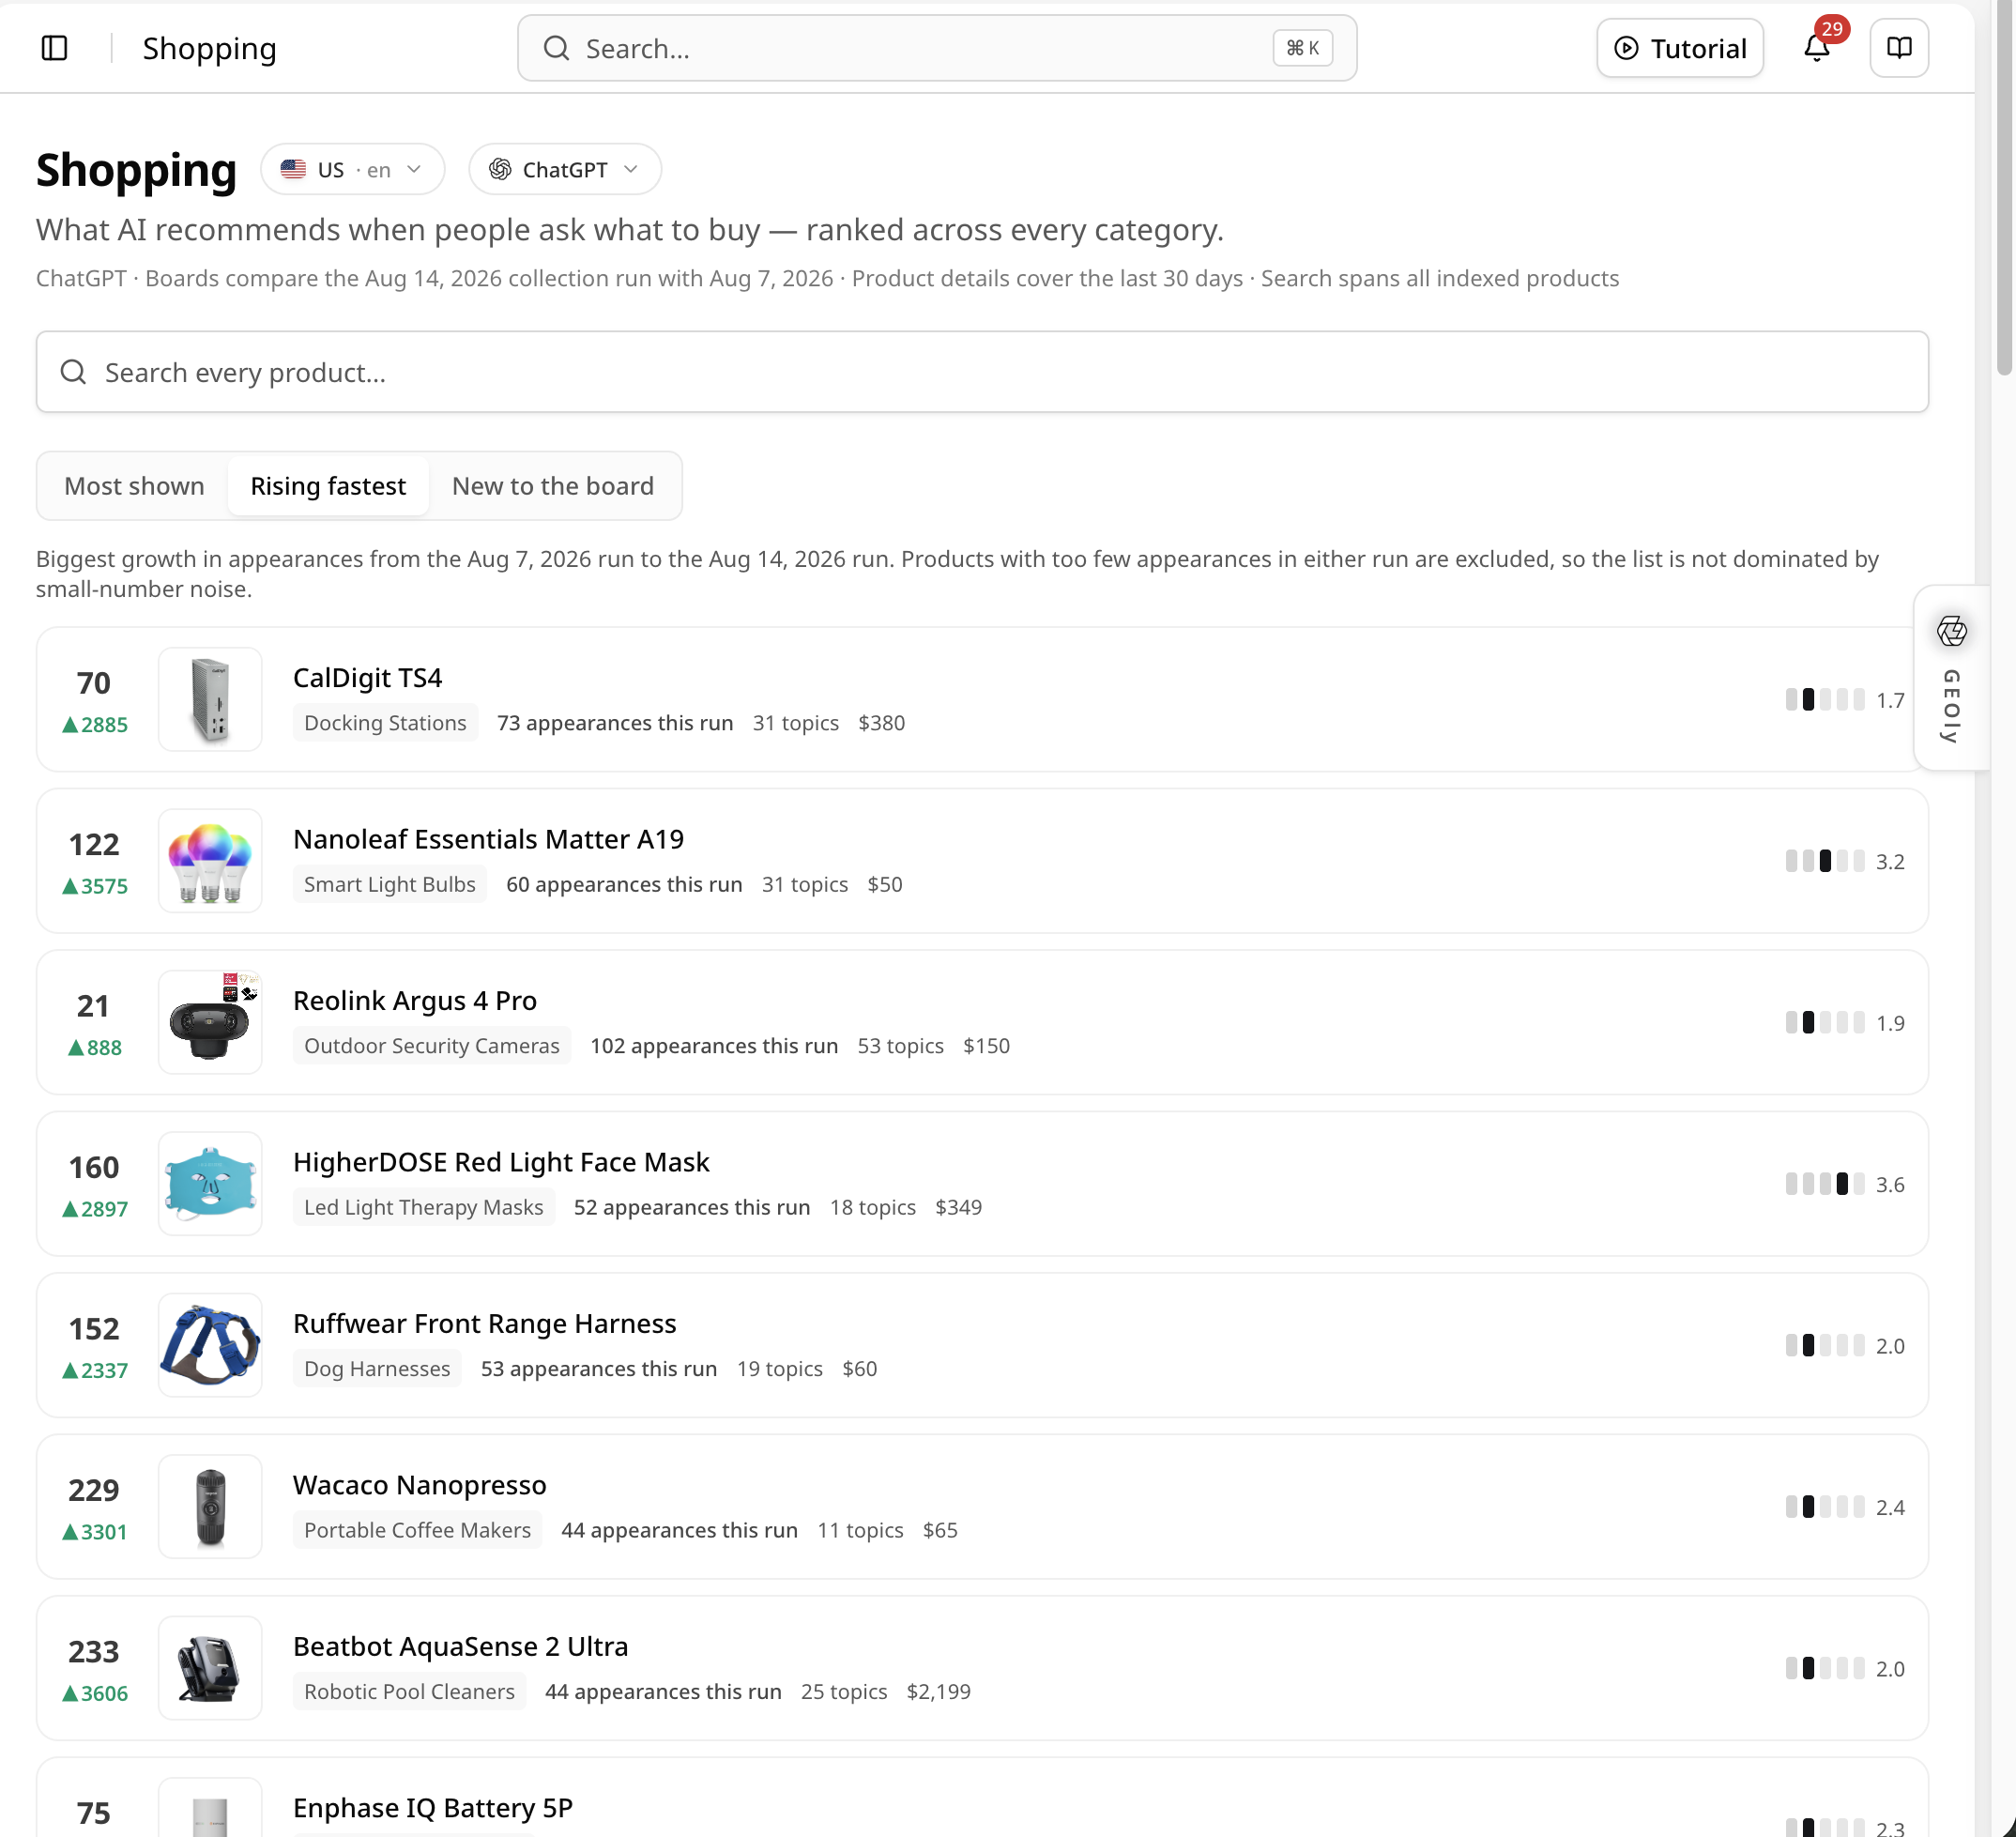Switch to the Most shown tab

pos(134,486)
